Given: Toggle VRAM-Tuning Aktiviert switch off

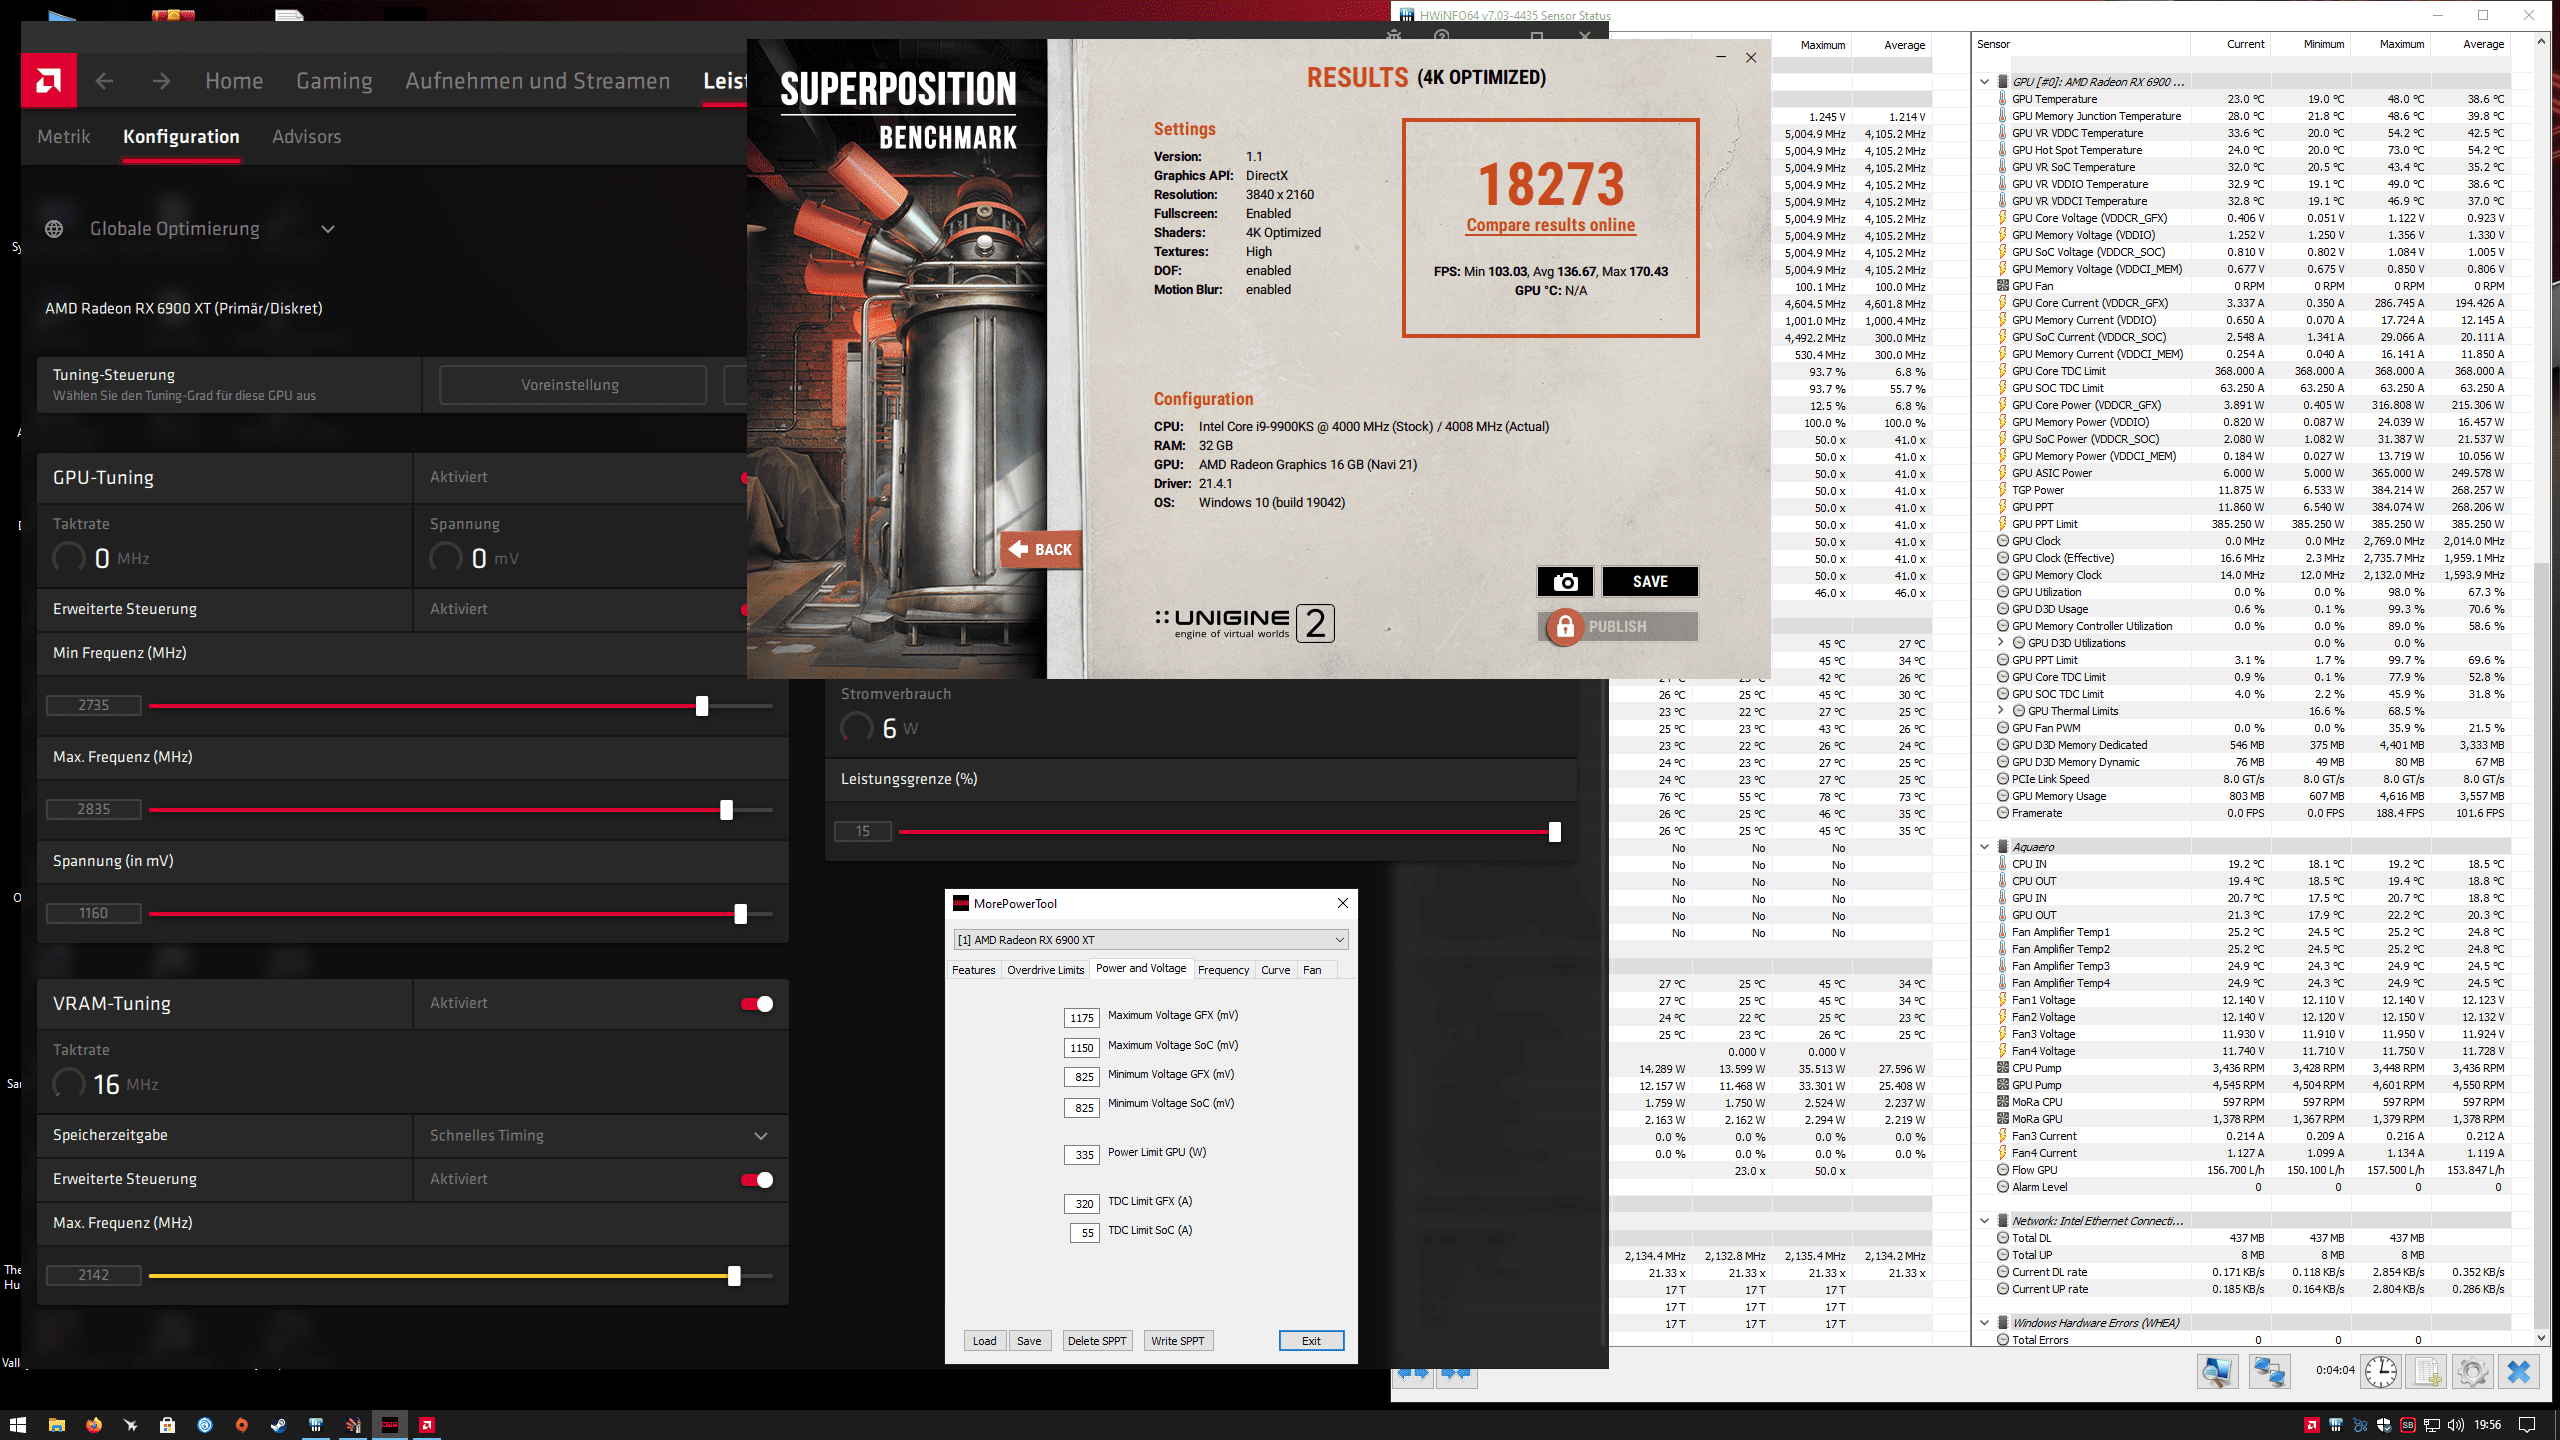Looking at the screenshot, I should tap(757, 1004).
